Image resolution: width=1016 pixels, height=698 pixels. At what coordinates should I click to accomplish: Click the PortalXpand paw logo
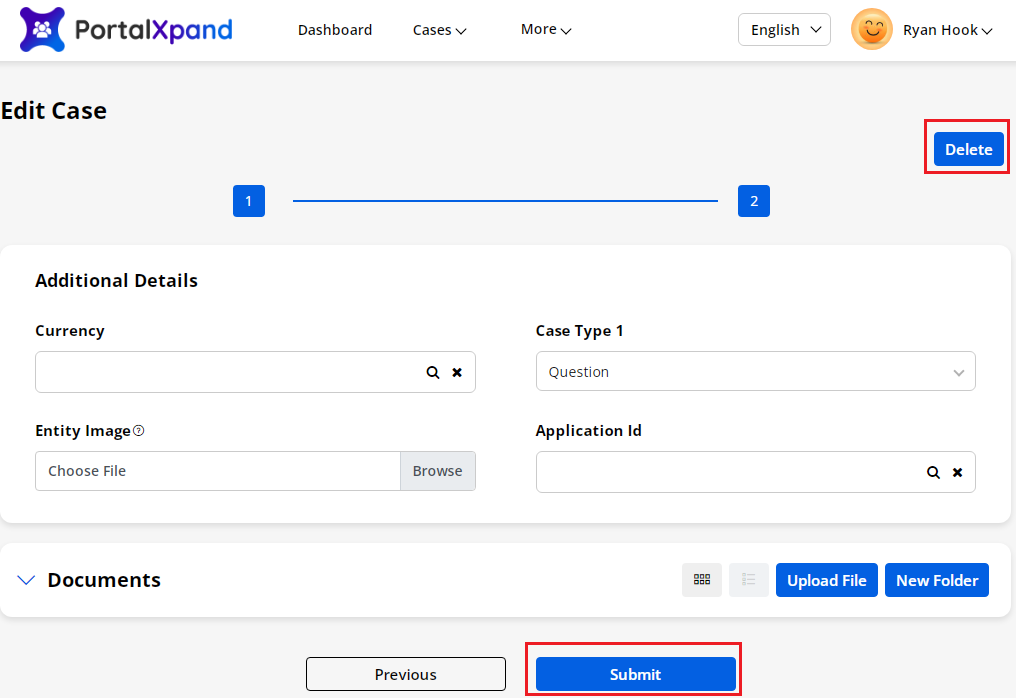pyautogui.click(x=42, y=30)
